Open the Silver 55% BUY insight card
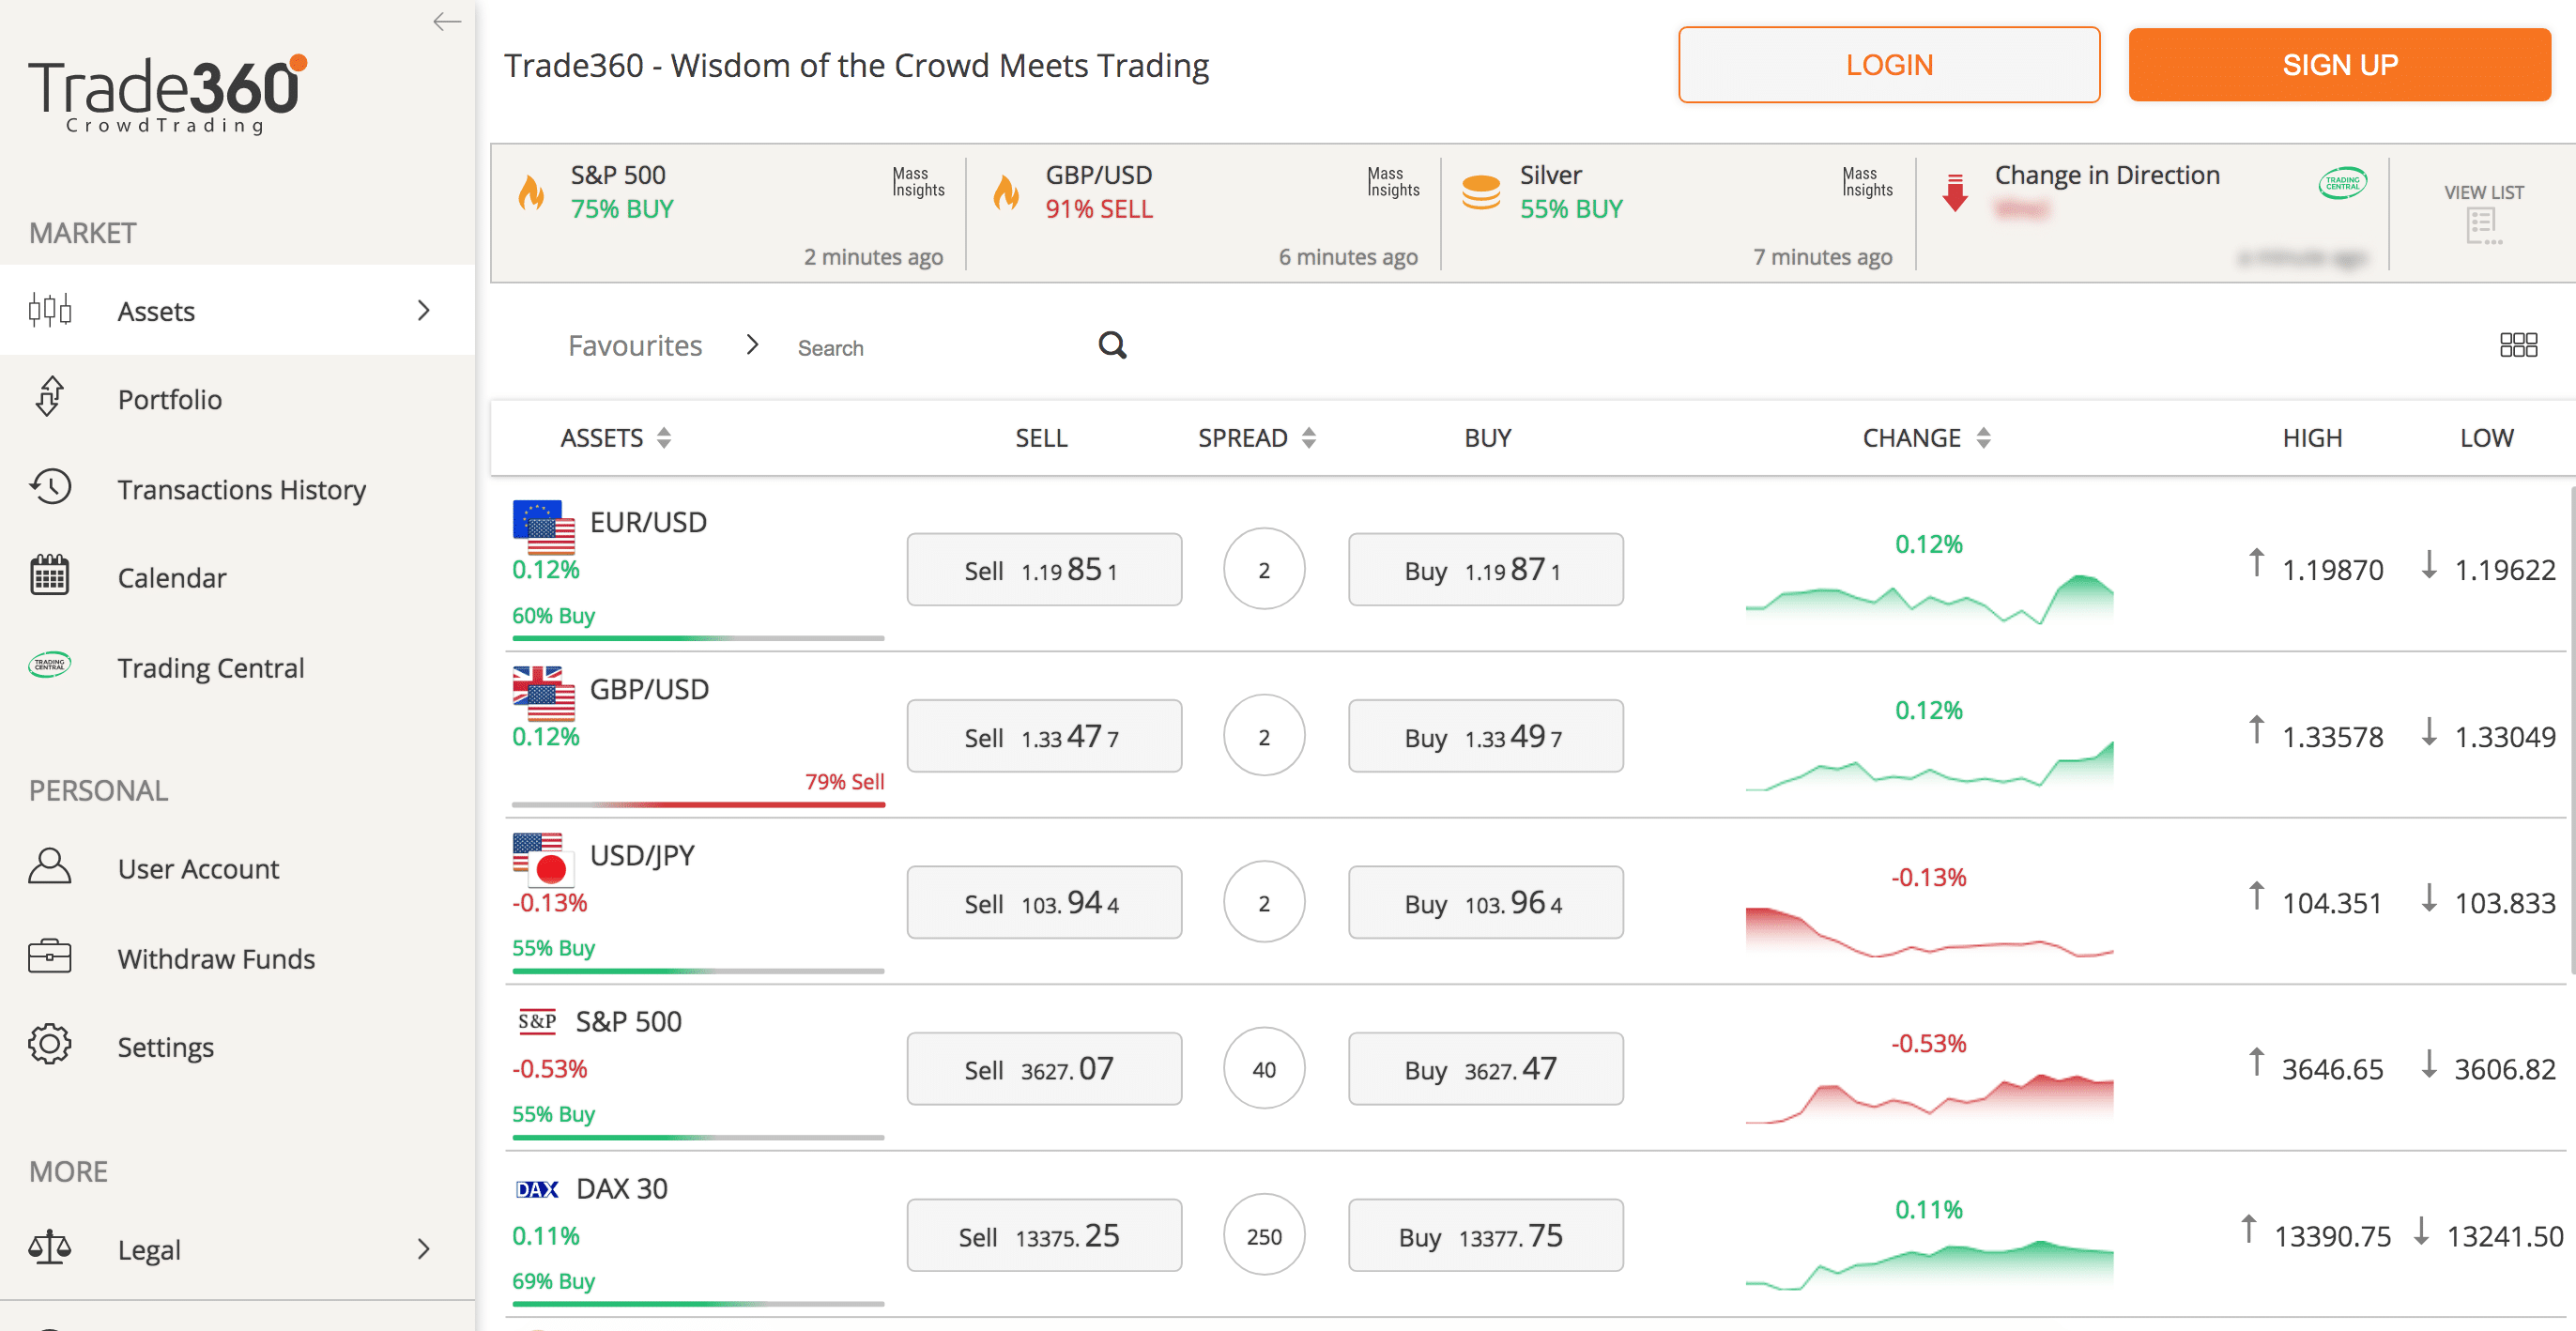2576x1331 pixels. pos(1678,213)
